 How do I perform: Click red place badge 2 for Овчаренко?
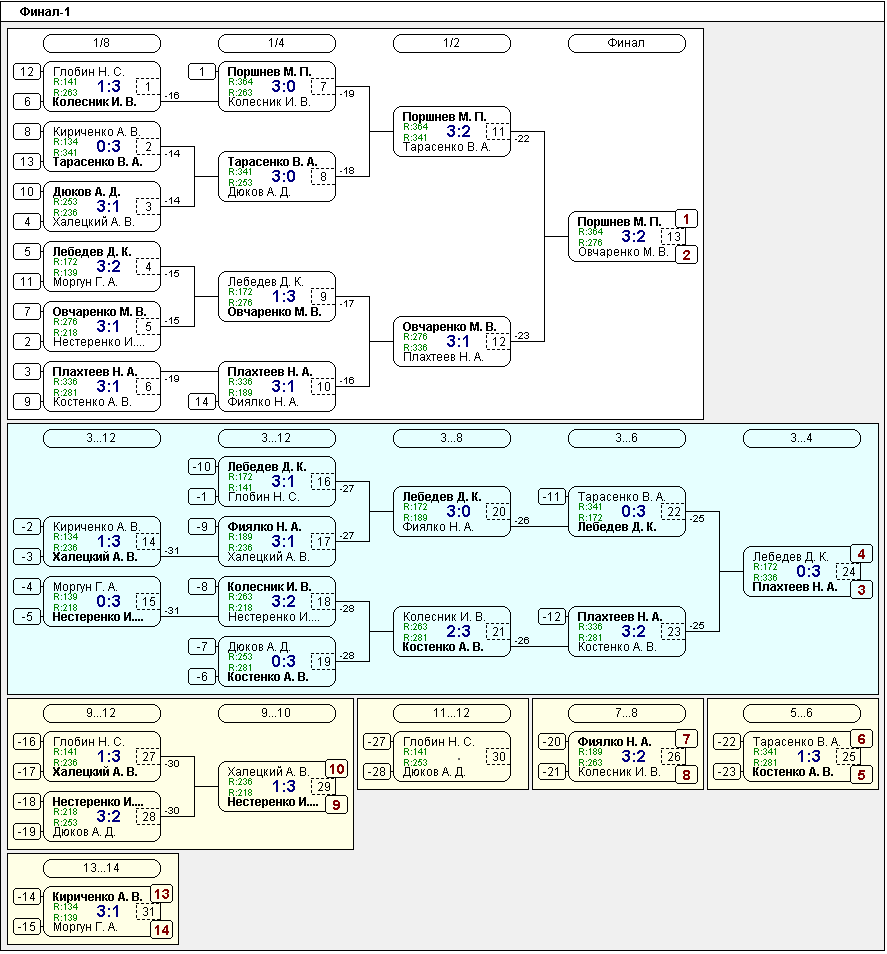click(x=686, y=255)
